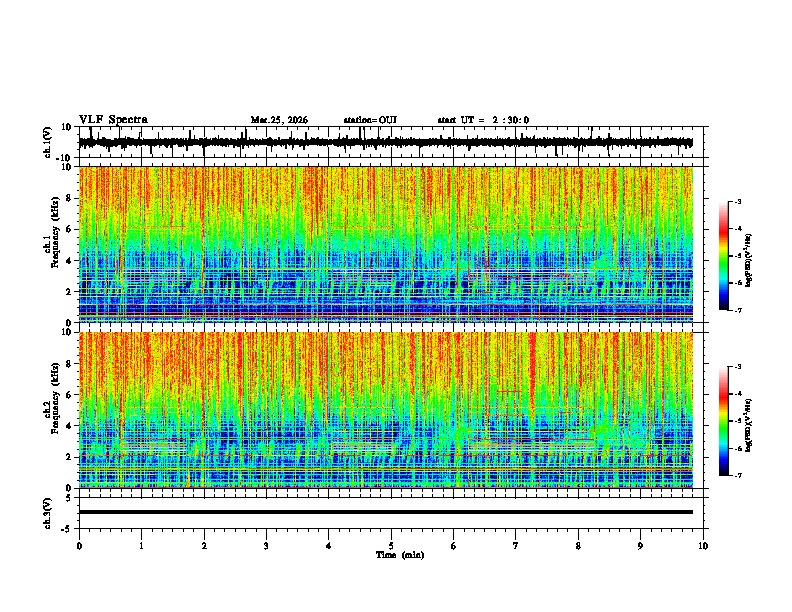Select the log(PSD) label beside ch.2 colorbar
Screen dimensions: 792x612
749,425
